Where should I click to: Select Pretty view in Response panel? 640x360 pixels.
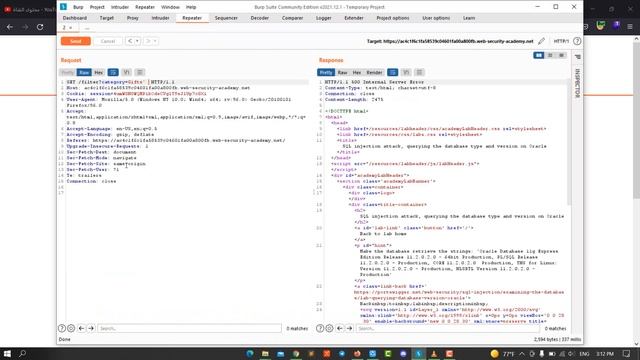click(326, 72)
